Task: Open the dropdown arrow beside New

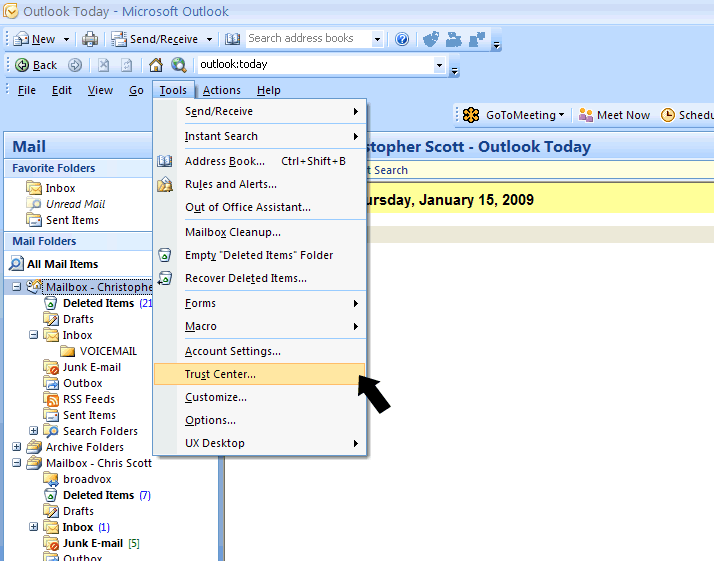Action: coord(66,39)
